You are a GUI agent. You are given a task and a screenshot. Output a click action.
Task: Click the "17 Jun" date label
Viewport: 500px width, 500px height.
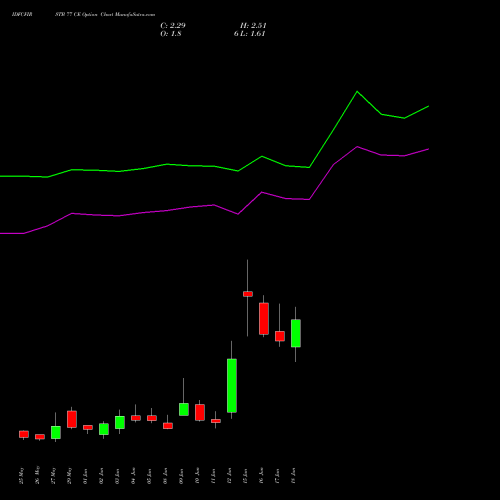pos(278,476)
